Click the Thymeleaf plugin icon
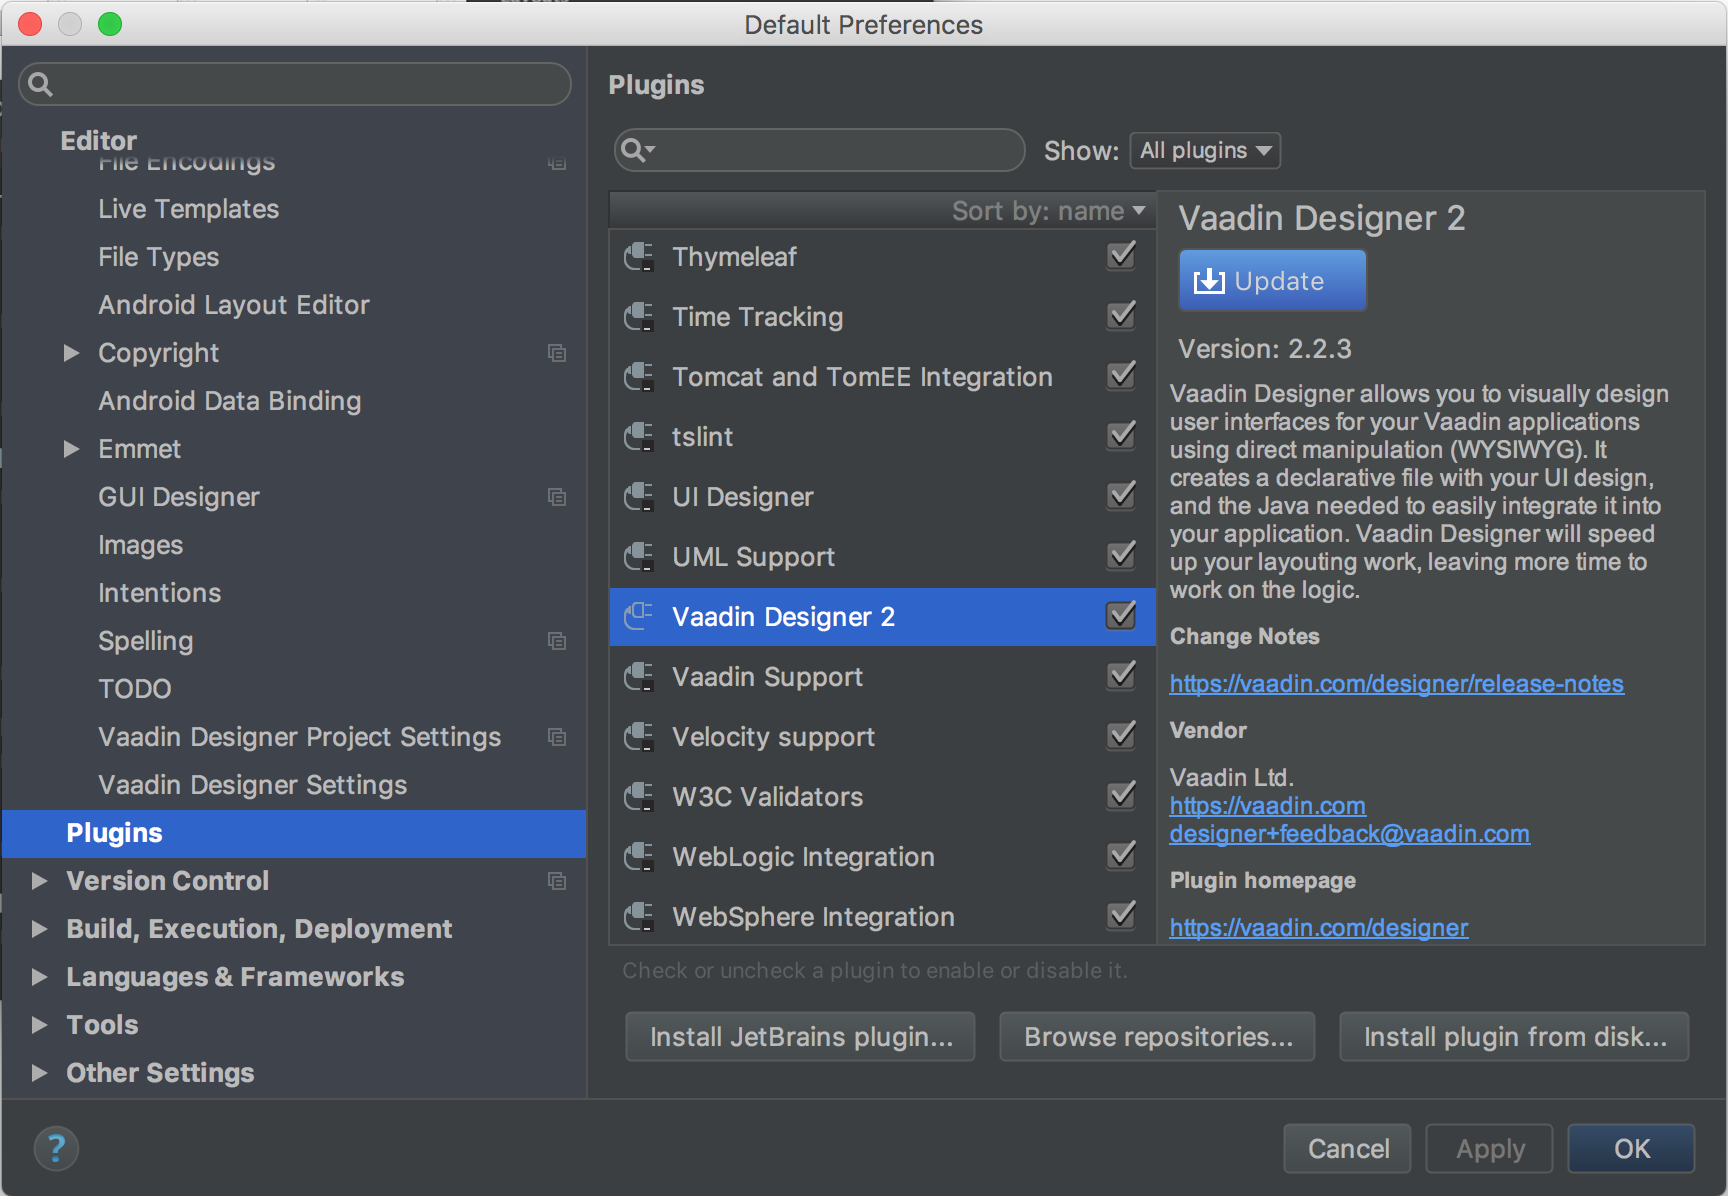 (x=640, y=256)
